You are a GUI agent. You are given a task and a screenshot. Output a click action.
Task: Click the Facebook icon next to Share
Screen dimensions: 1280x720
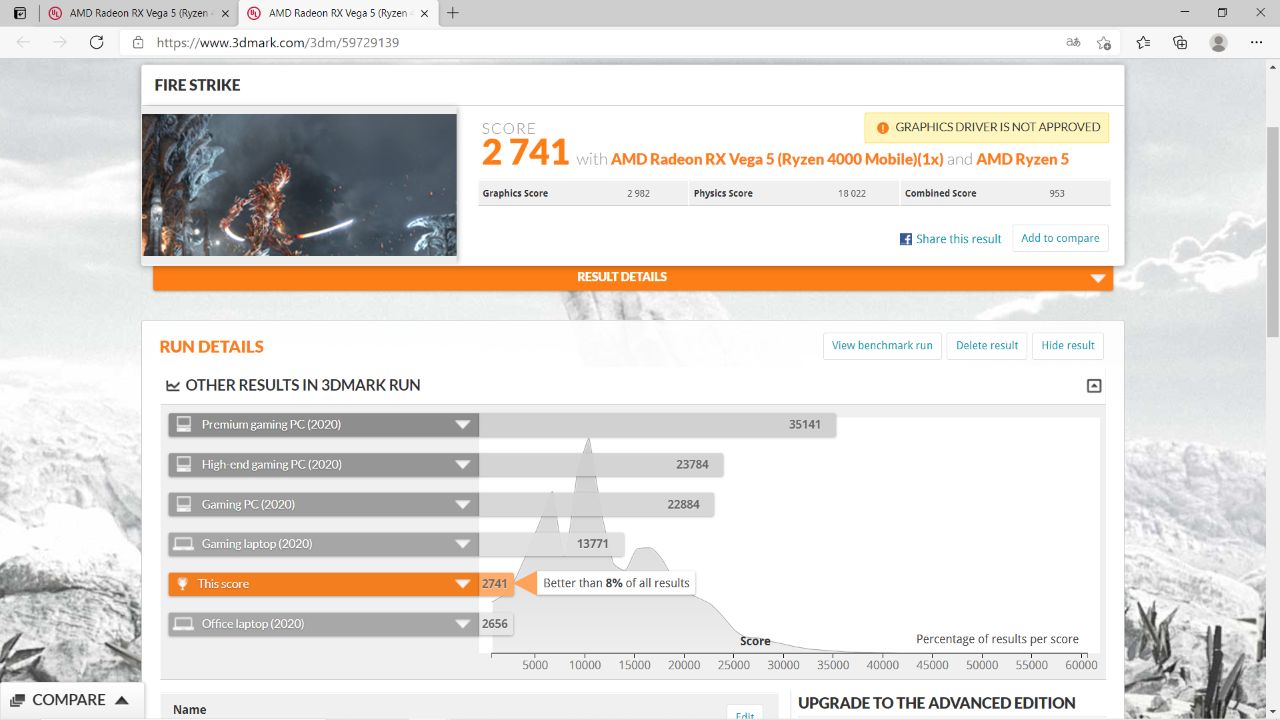[906, 239]
